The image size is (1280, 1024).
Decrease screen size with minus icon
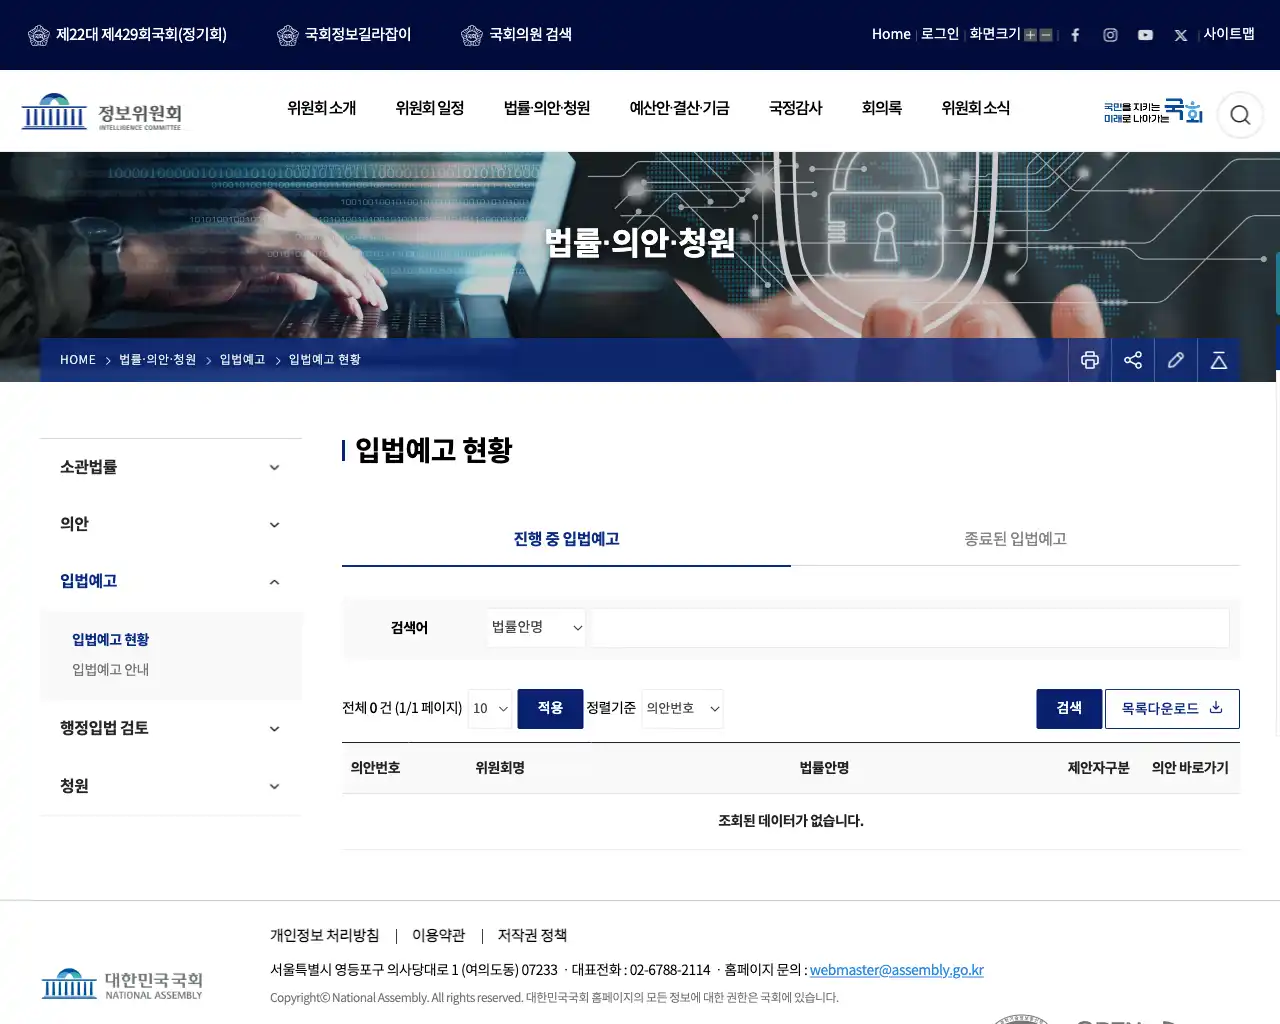1046,35
